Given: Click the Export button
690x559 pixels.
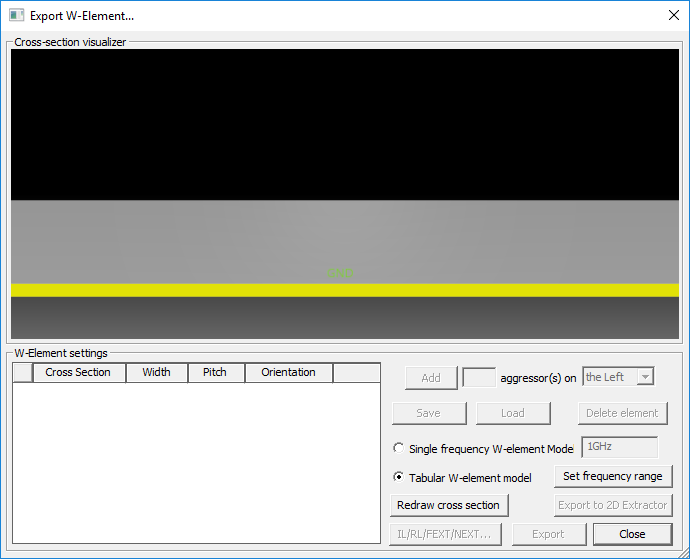Looking at the screenshot, I should [x=549, y=534].
